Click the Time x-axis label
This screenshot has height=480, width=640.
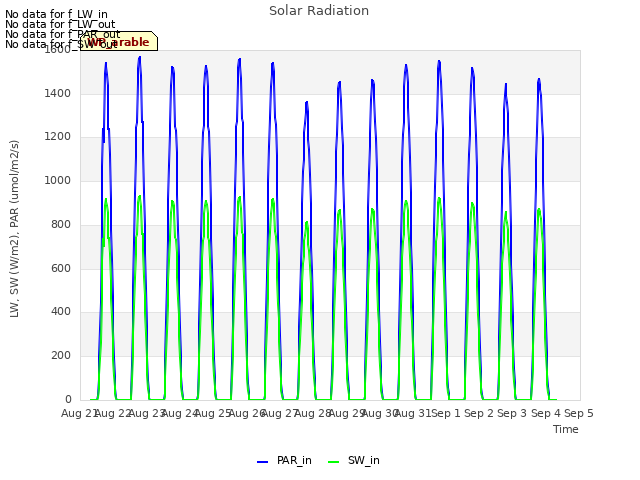pos(566,429)
